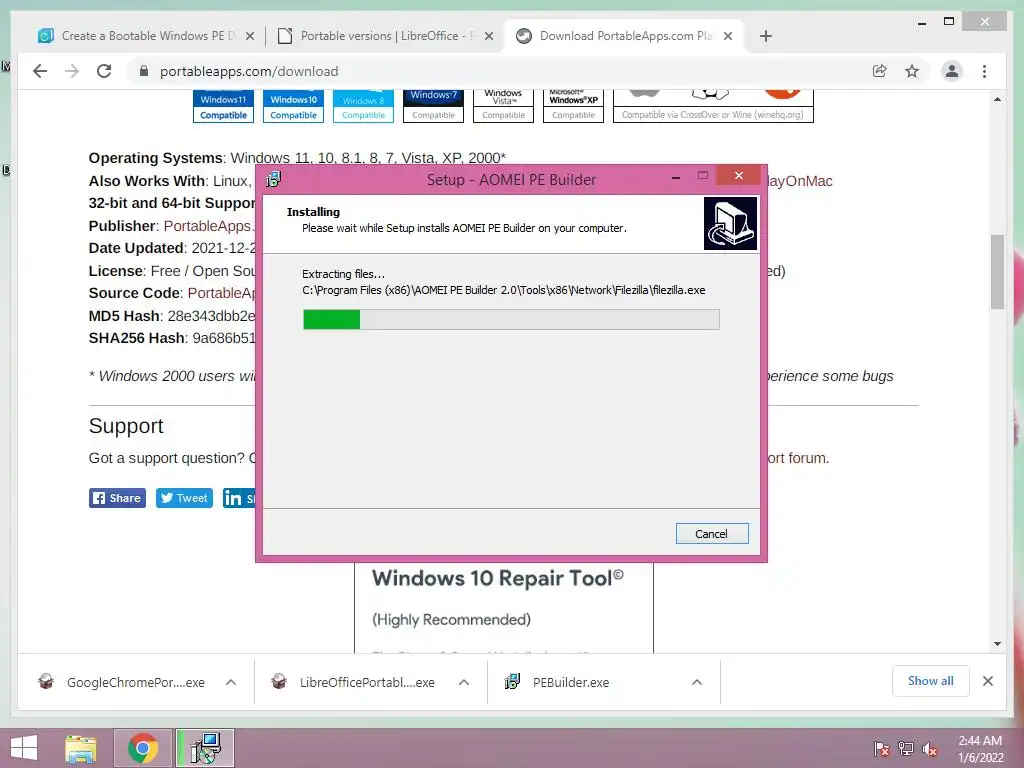Click the setup installer taskbar icon
Viewport: 1024px width, 768px height.
(x=205, y=748)
